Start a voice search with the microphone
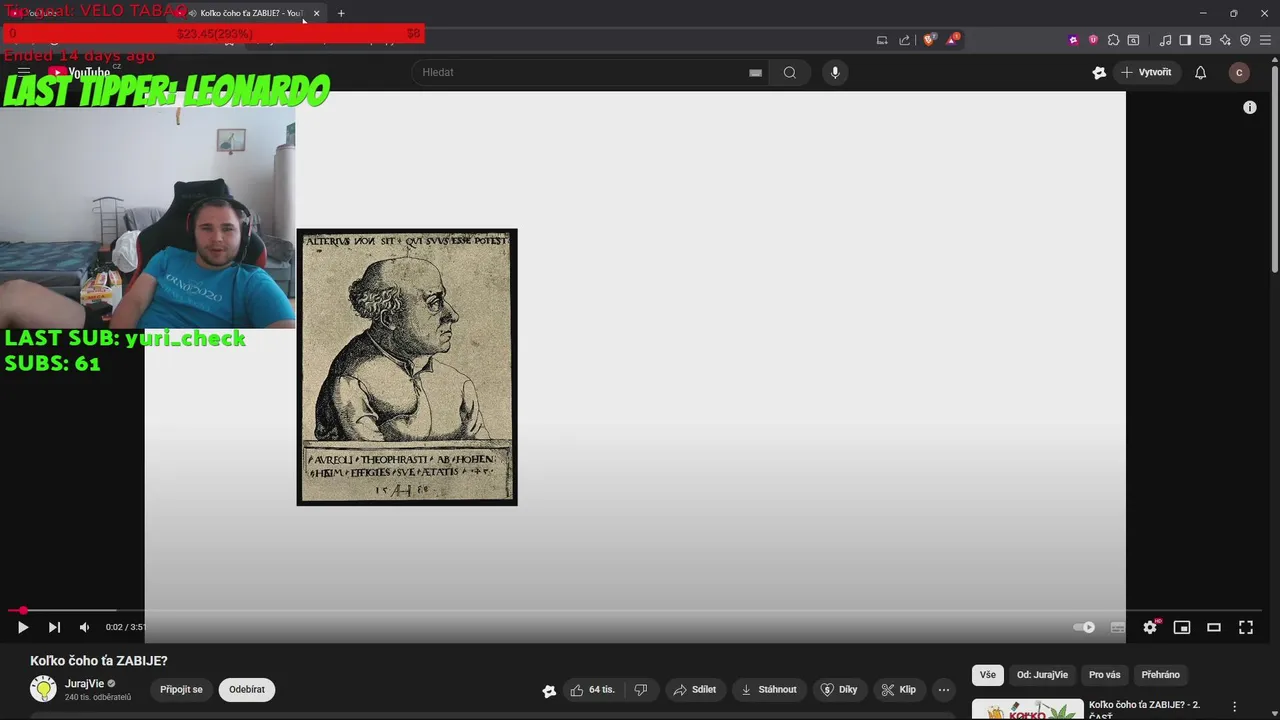 coord(835,72)
